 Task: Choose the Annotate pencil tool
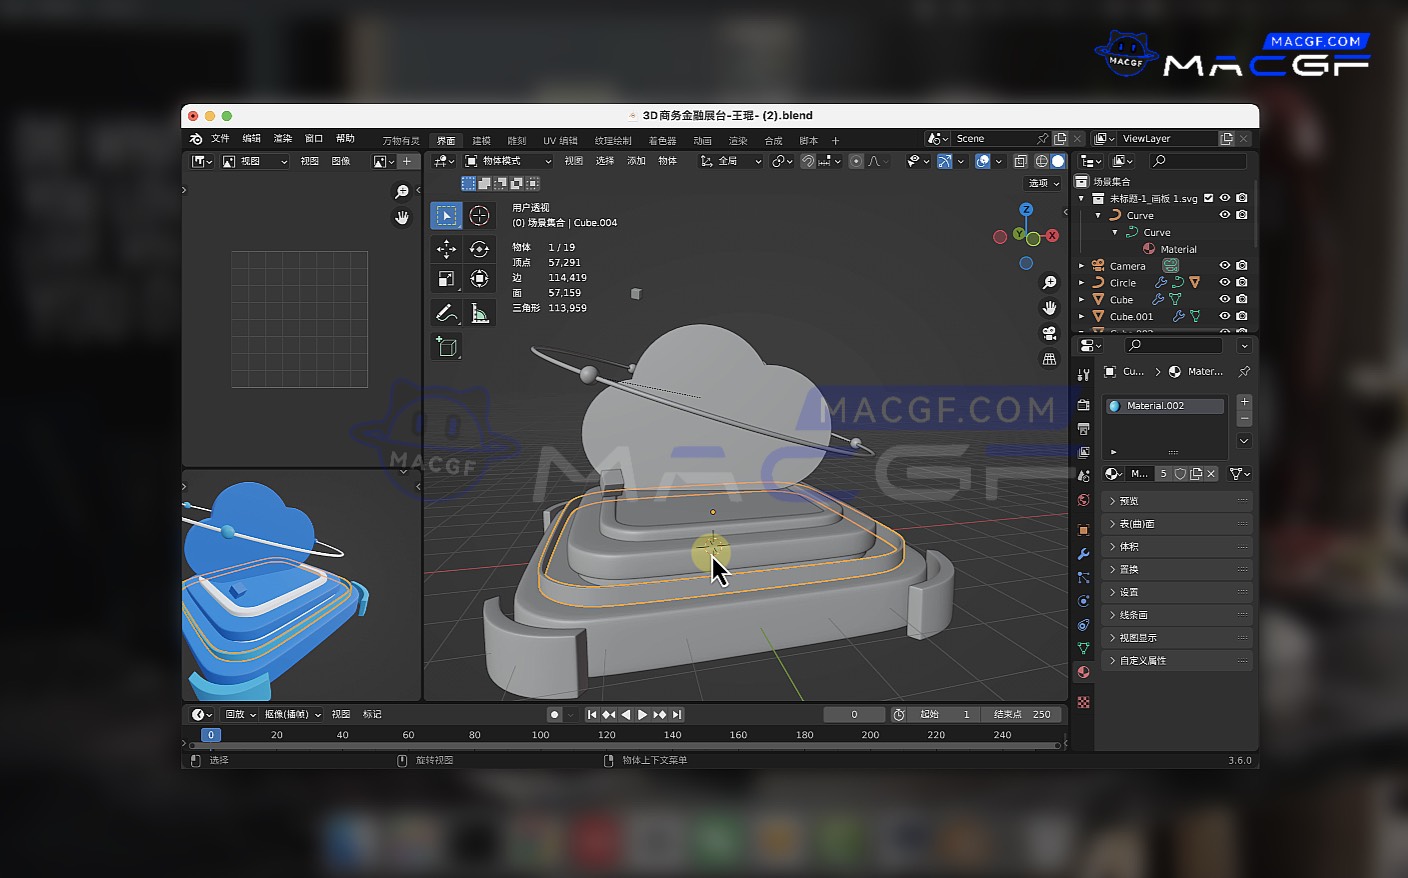(446, 313)
